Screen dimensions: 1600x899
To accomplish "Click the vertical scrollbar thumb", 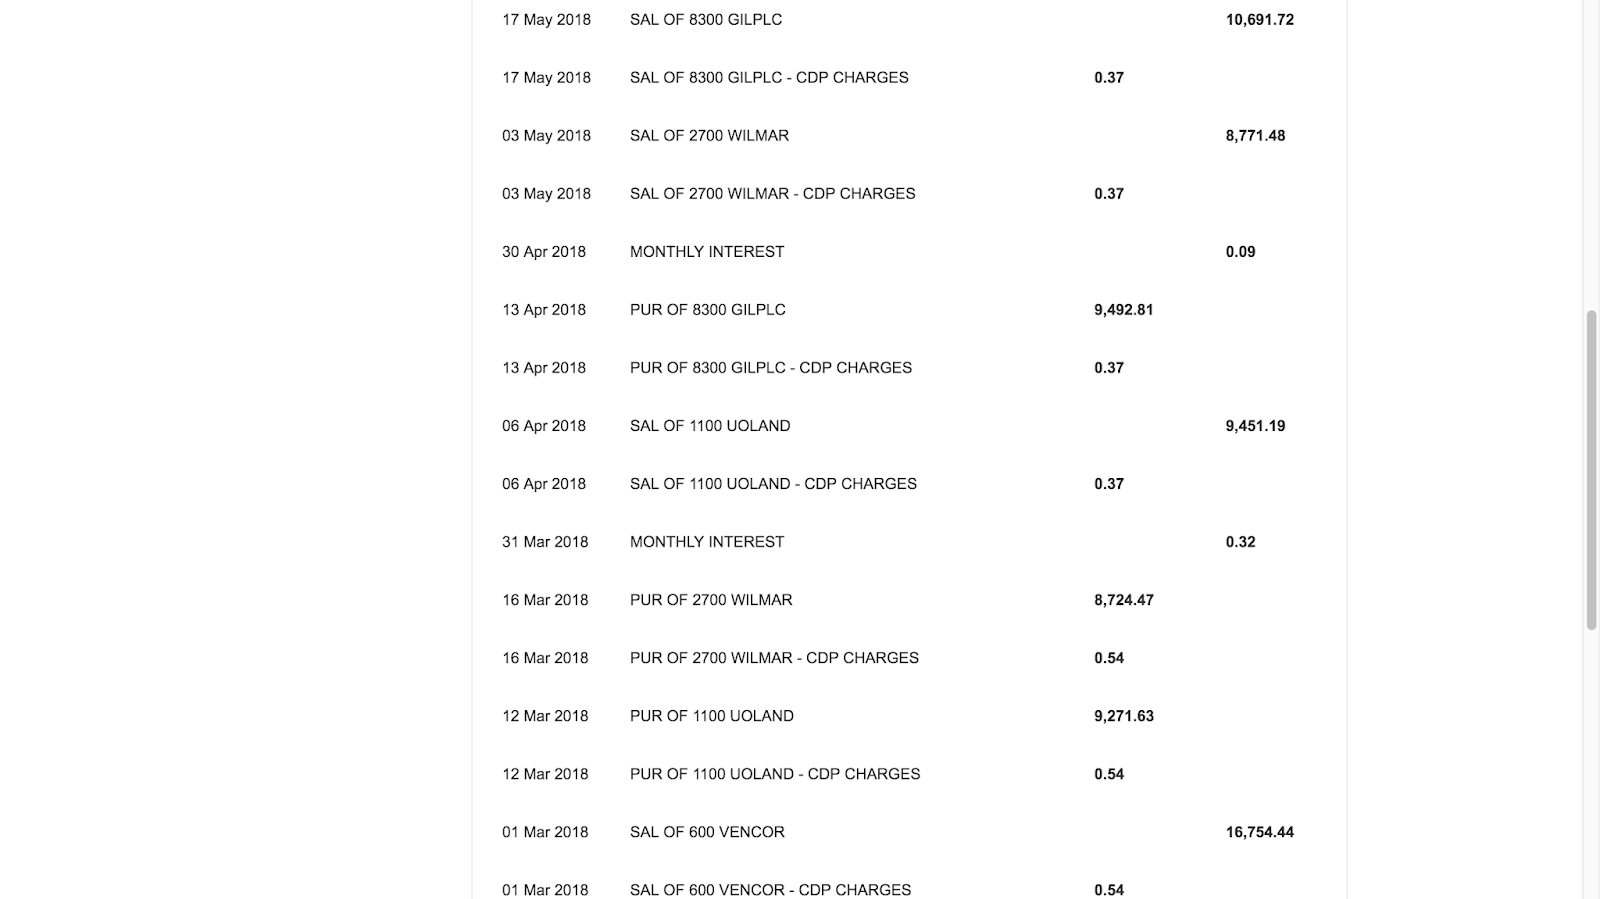I will pos(1591,470).
